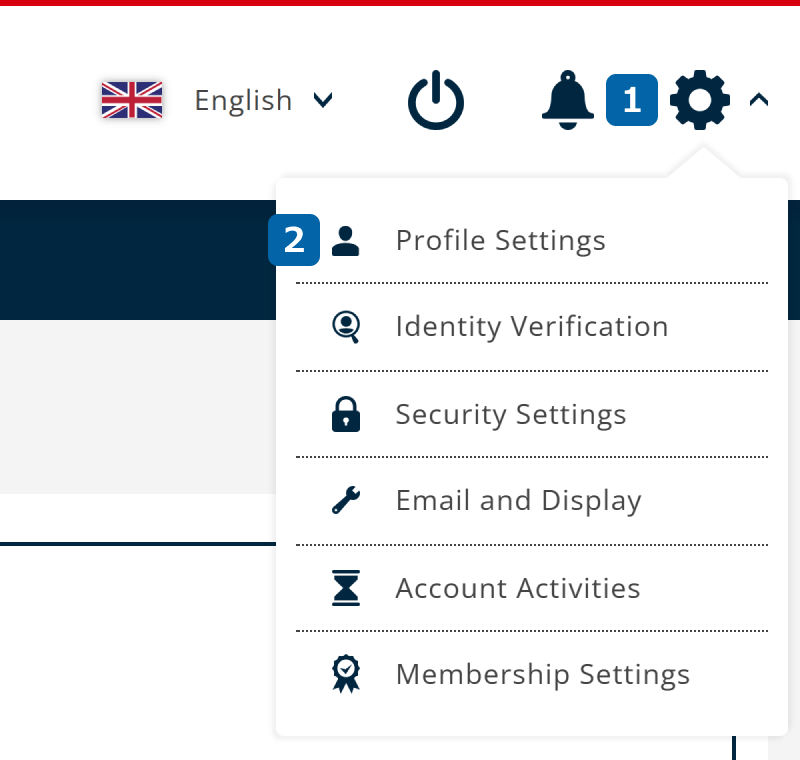Click the gear settings icon
This screenshot has height=760, width=800.
tap(700, 100)
